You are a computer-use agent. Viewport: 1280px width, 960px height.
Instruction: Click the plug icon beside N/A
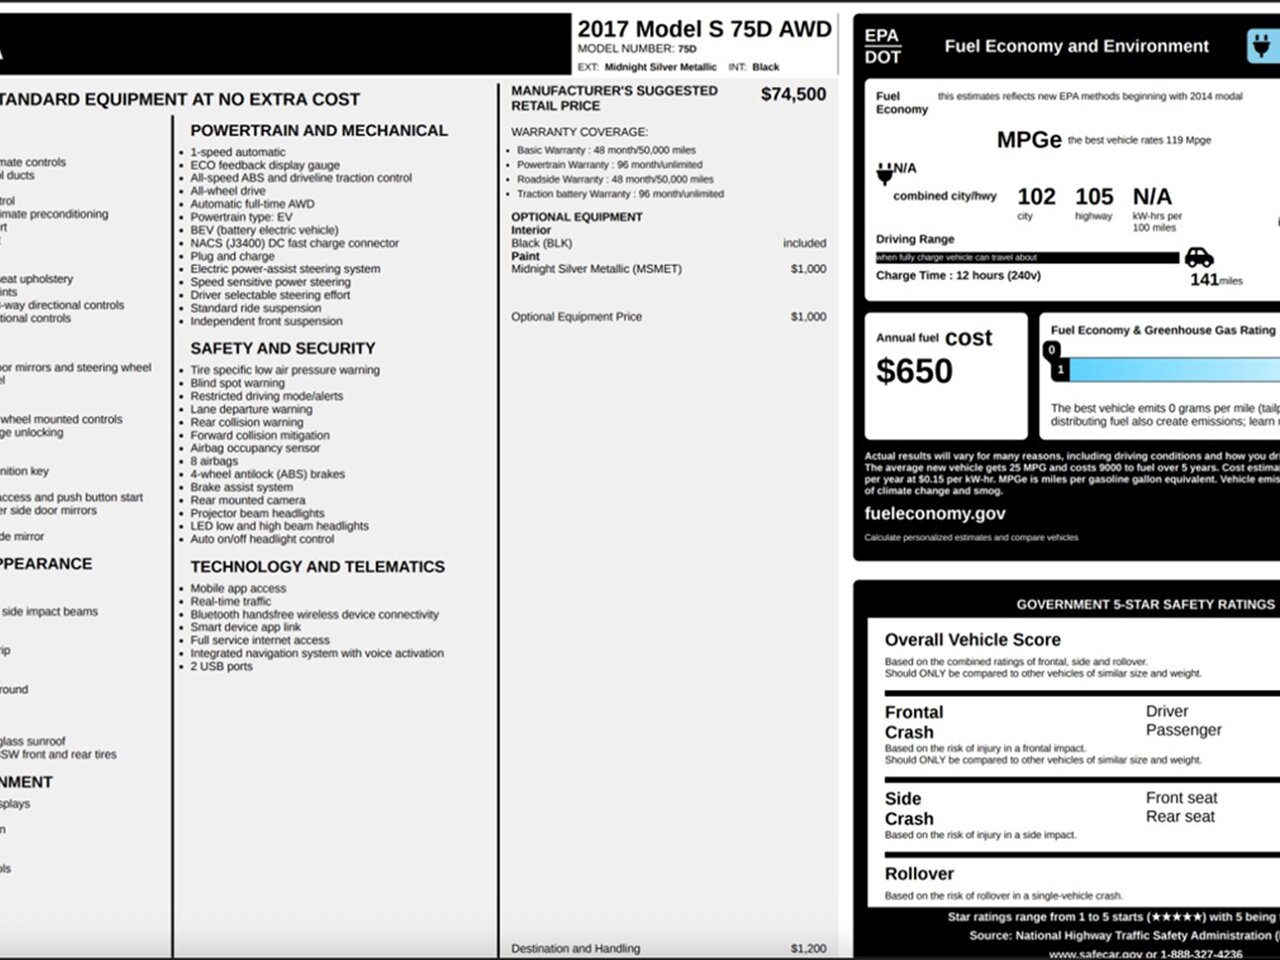pos(884,174)
